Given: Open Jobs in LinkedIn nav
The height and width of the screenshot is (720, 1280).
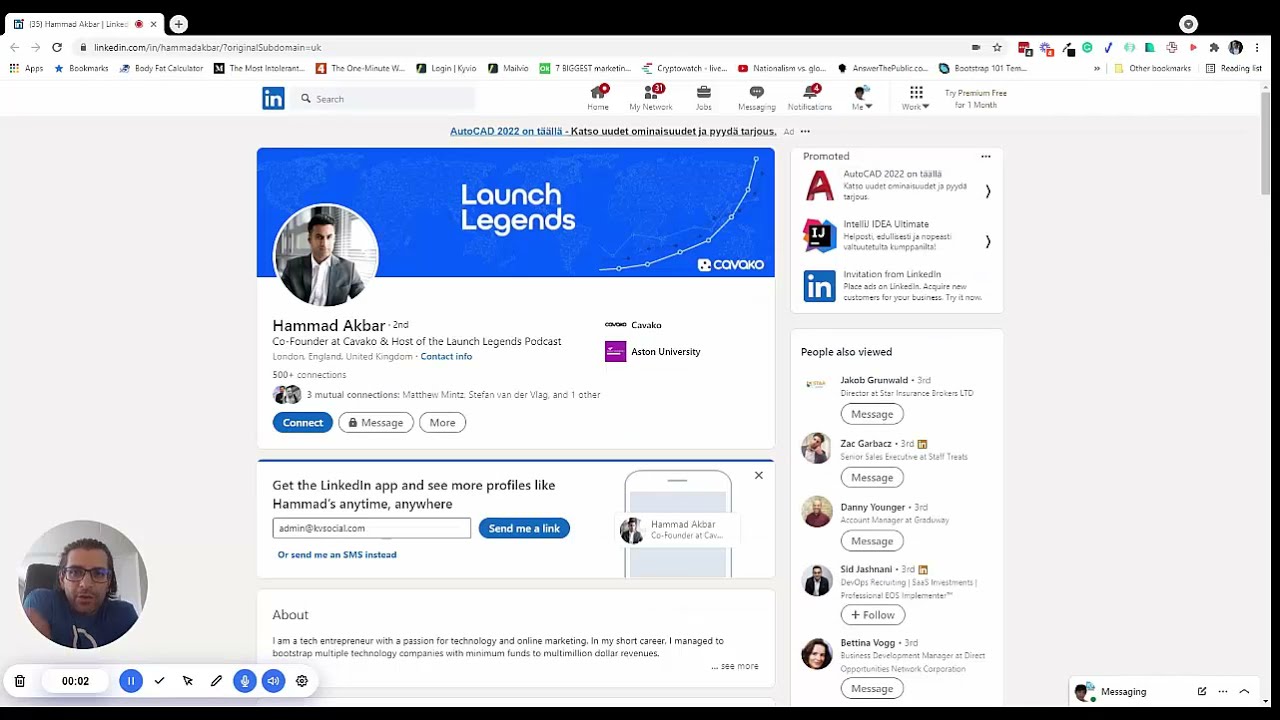Looking at the screenshot, I should pyautogui.click(x=704, y=98).
